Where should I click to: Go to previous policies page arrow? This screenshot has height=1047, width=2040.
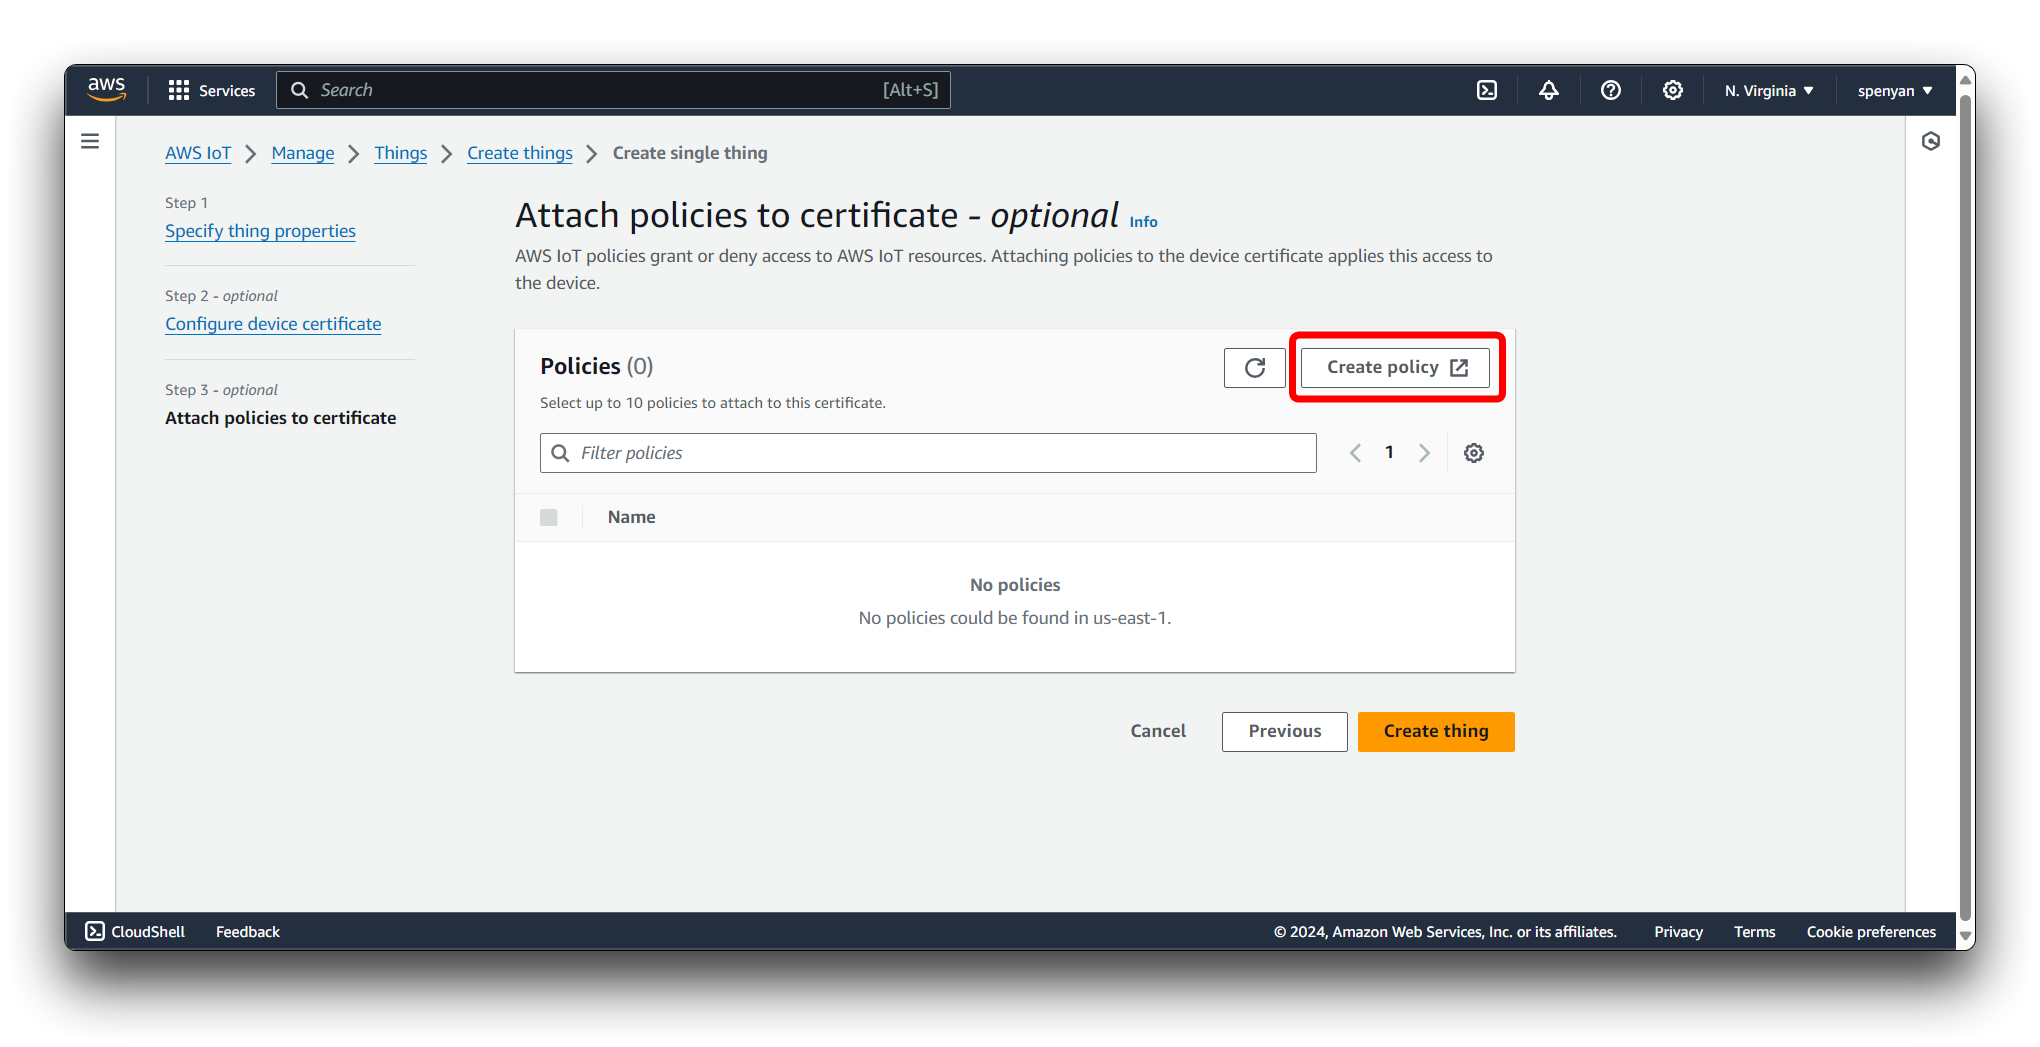(1355, 453)
